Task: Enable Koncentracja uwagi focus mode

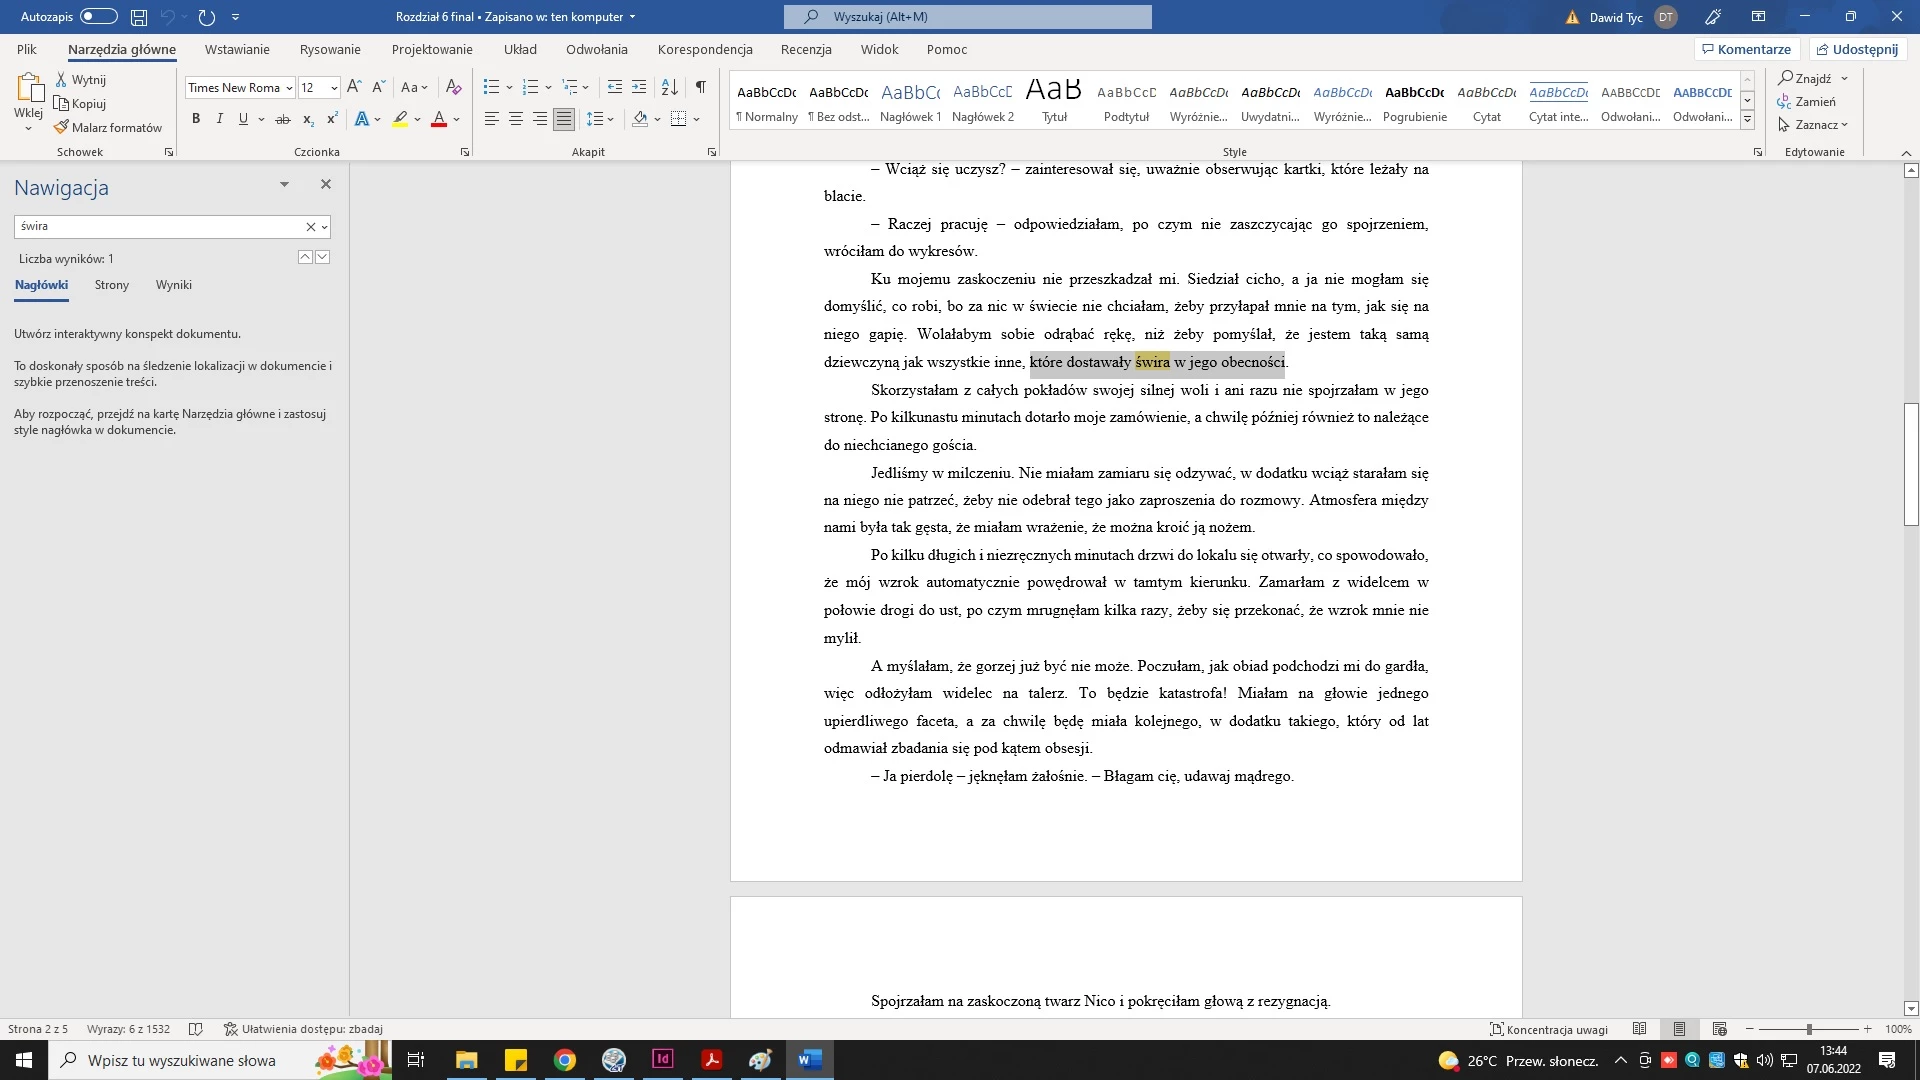Action: (x=1549, y=1029)
